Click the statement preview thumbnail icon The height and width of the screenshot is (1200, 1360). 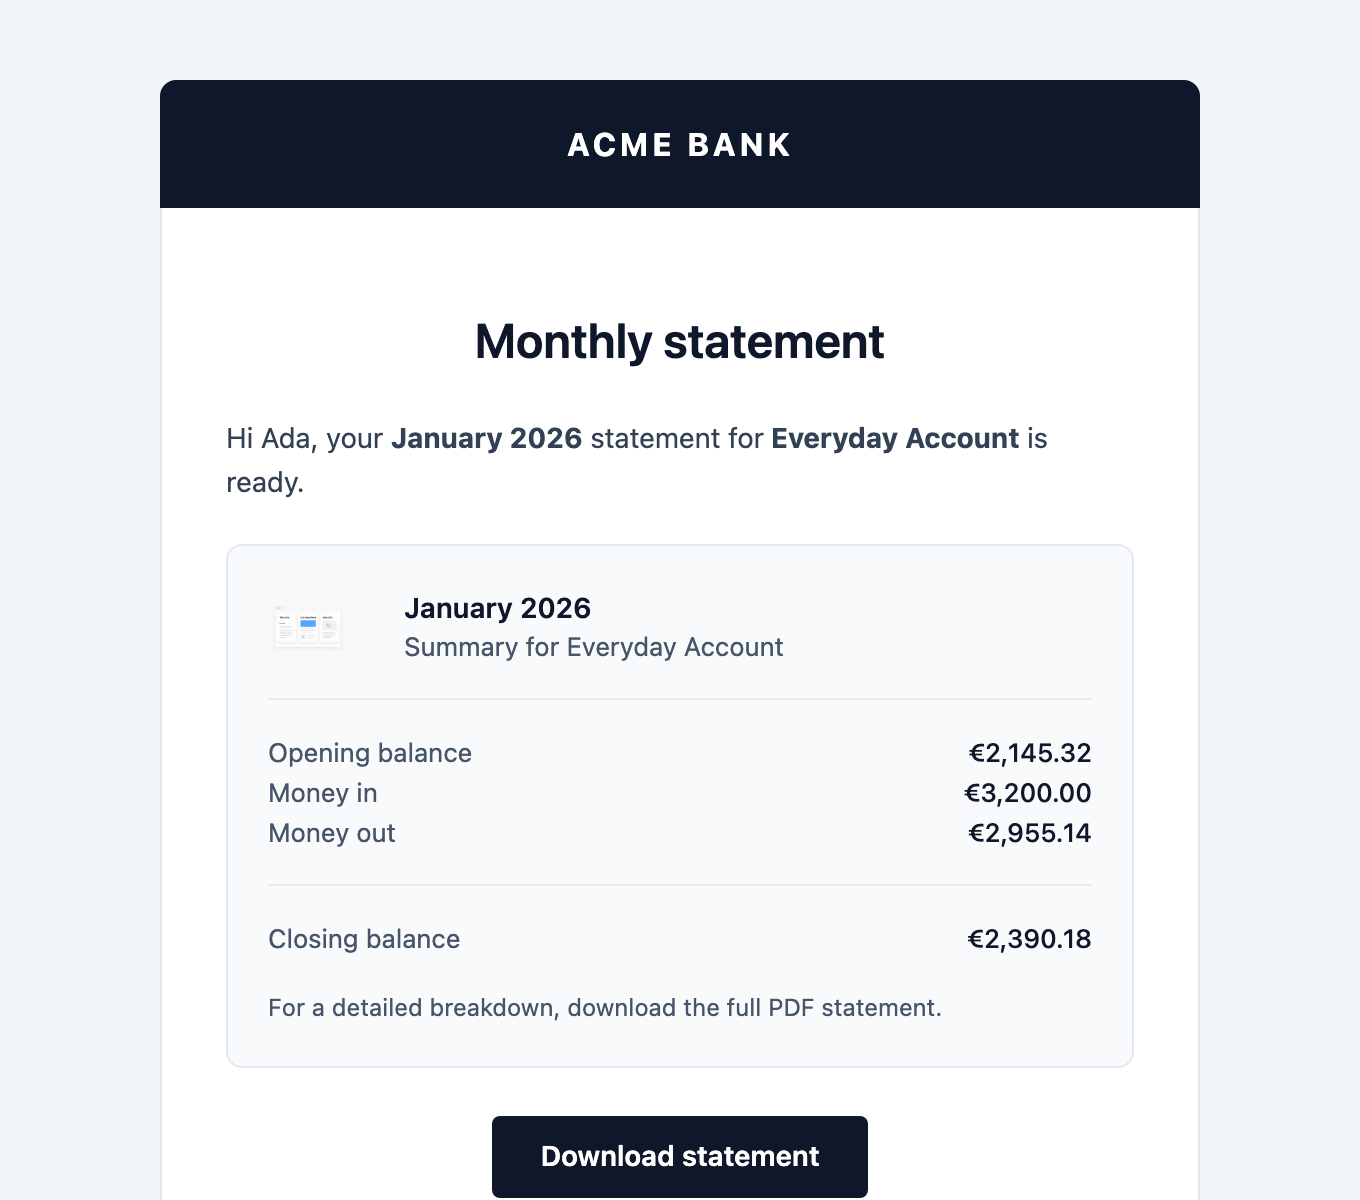307,625
